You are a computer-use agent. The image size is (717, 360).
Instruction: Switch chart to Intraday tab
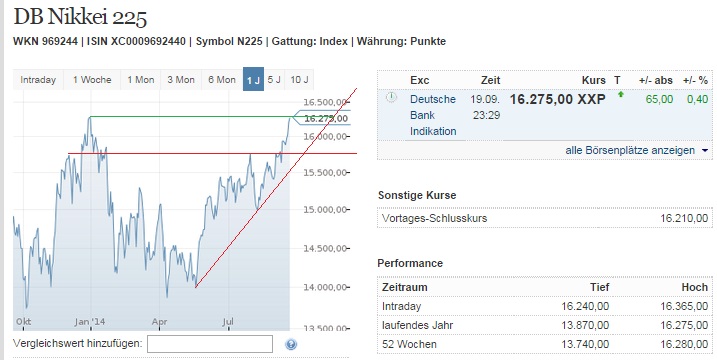(x=38, y=80)
